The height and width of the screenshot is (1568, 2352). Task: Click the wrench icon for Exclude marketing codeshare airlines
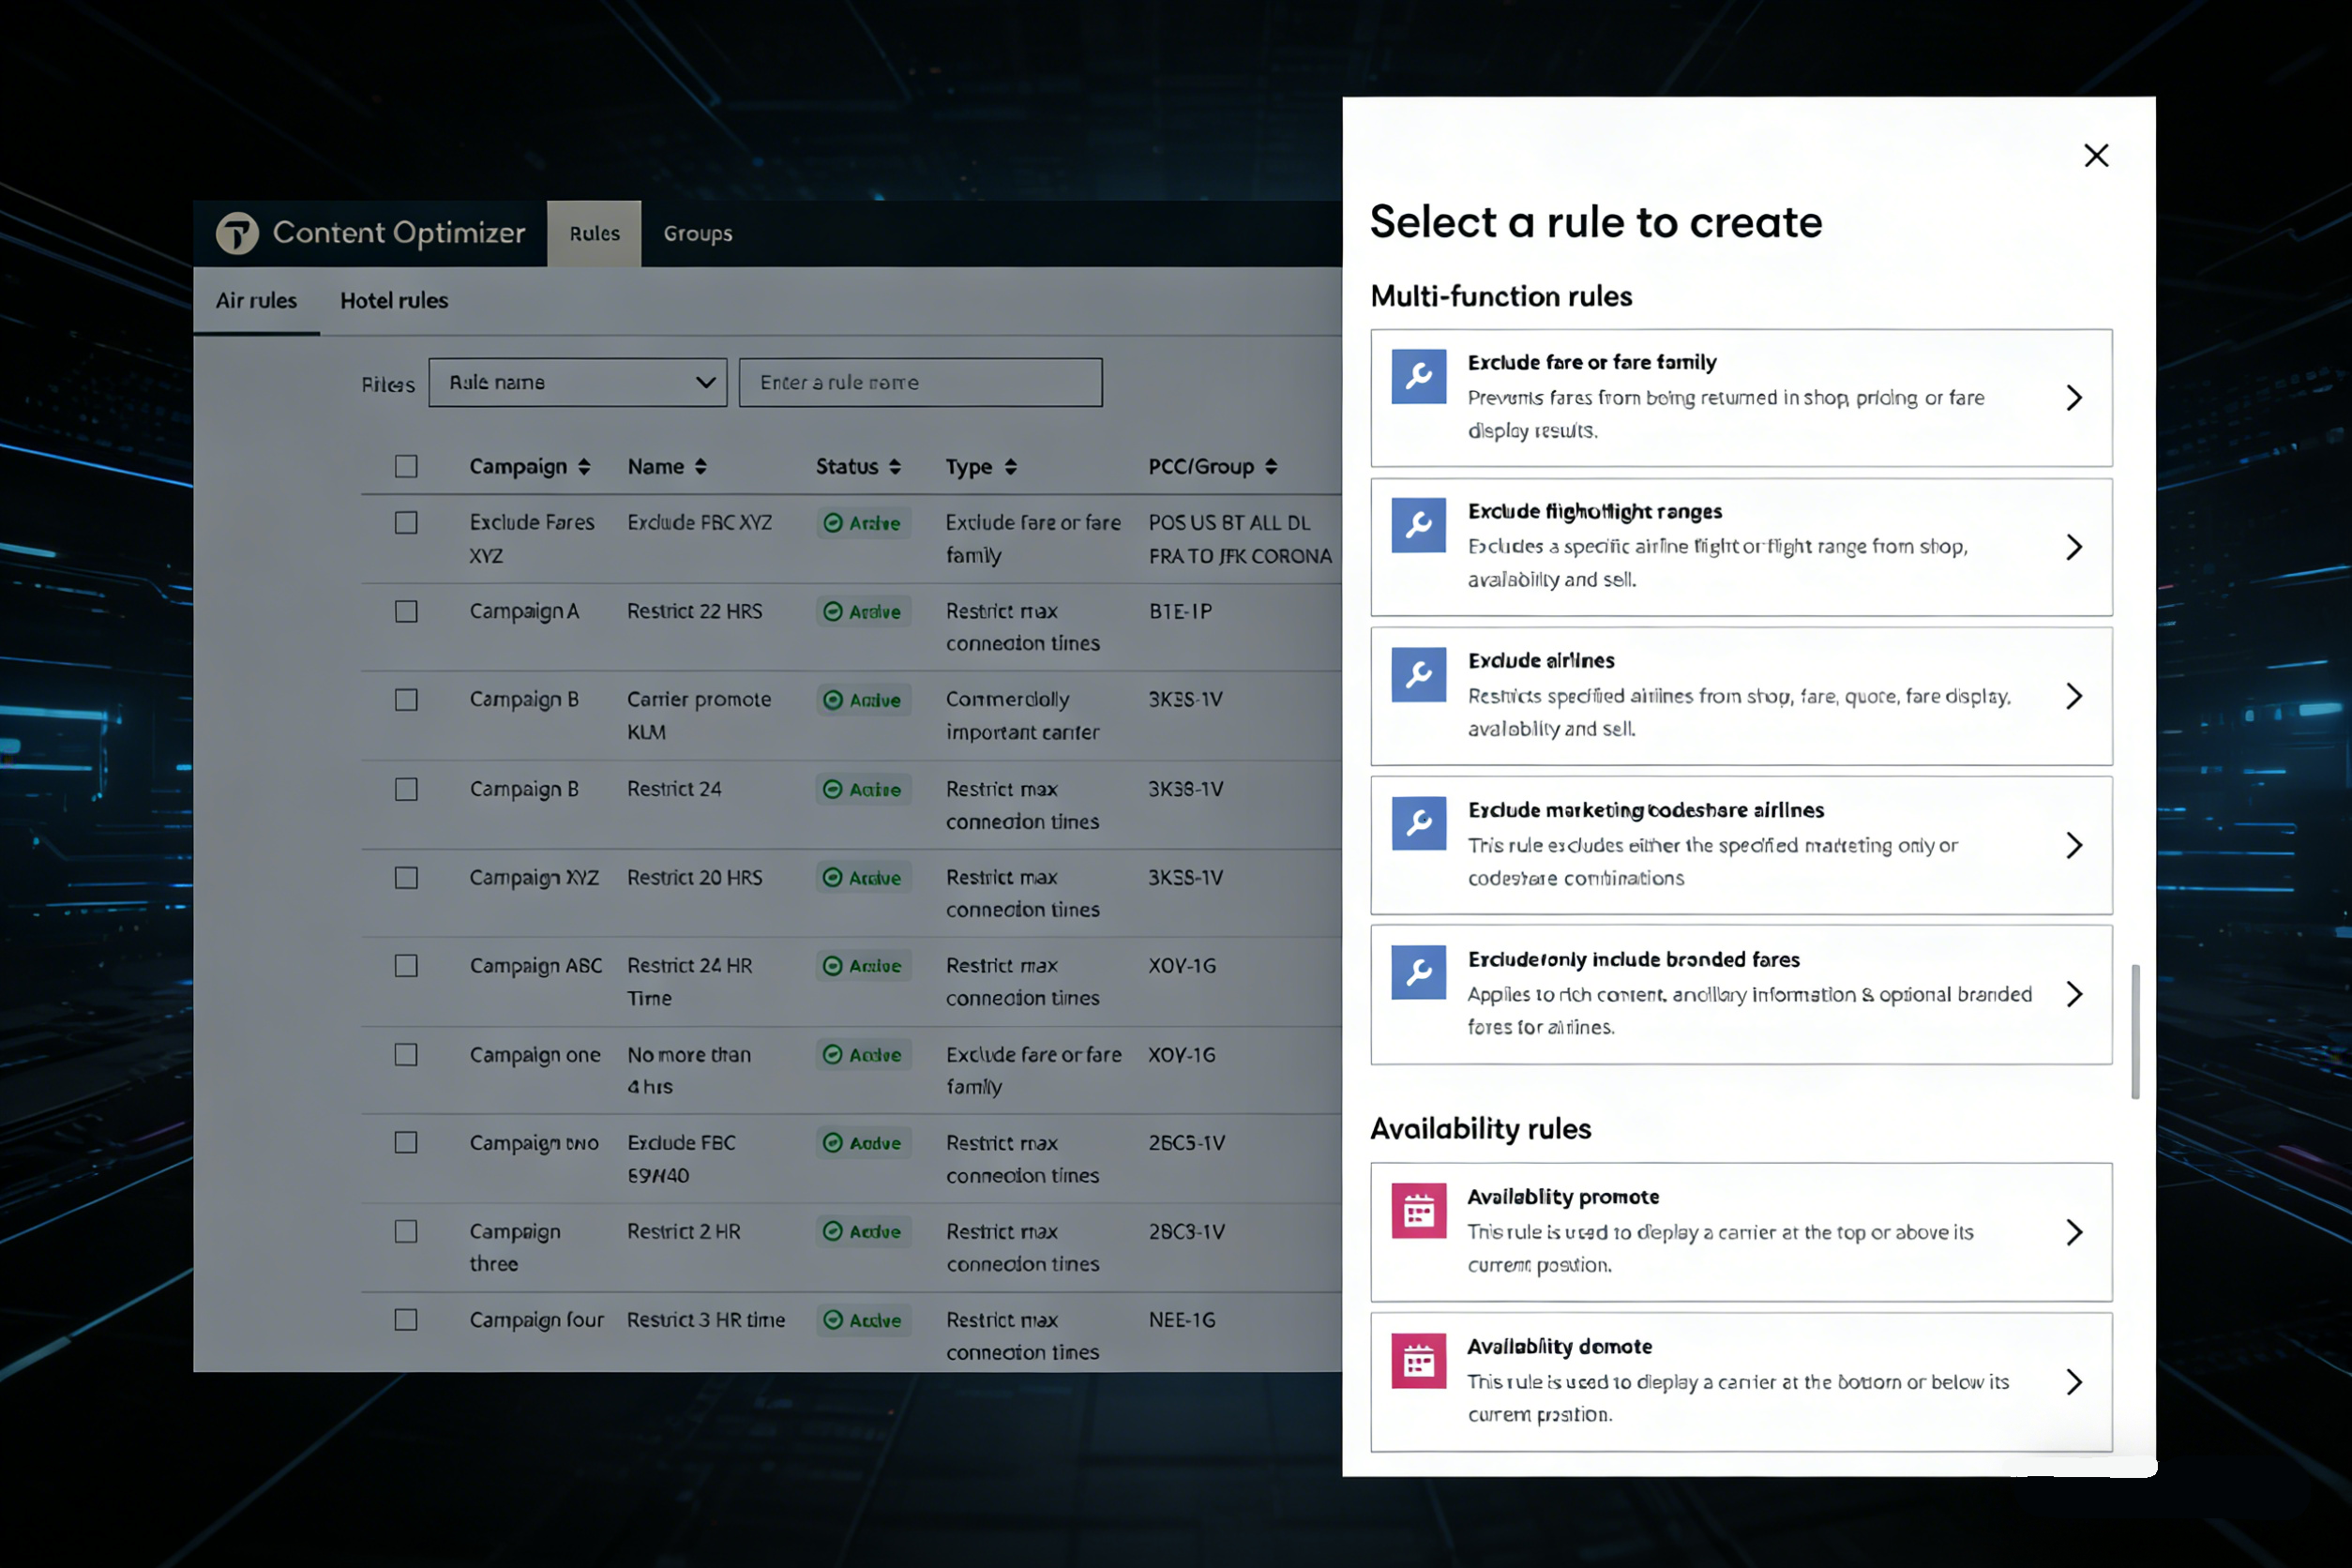tap(1418, 823)
